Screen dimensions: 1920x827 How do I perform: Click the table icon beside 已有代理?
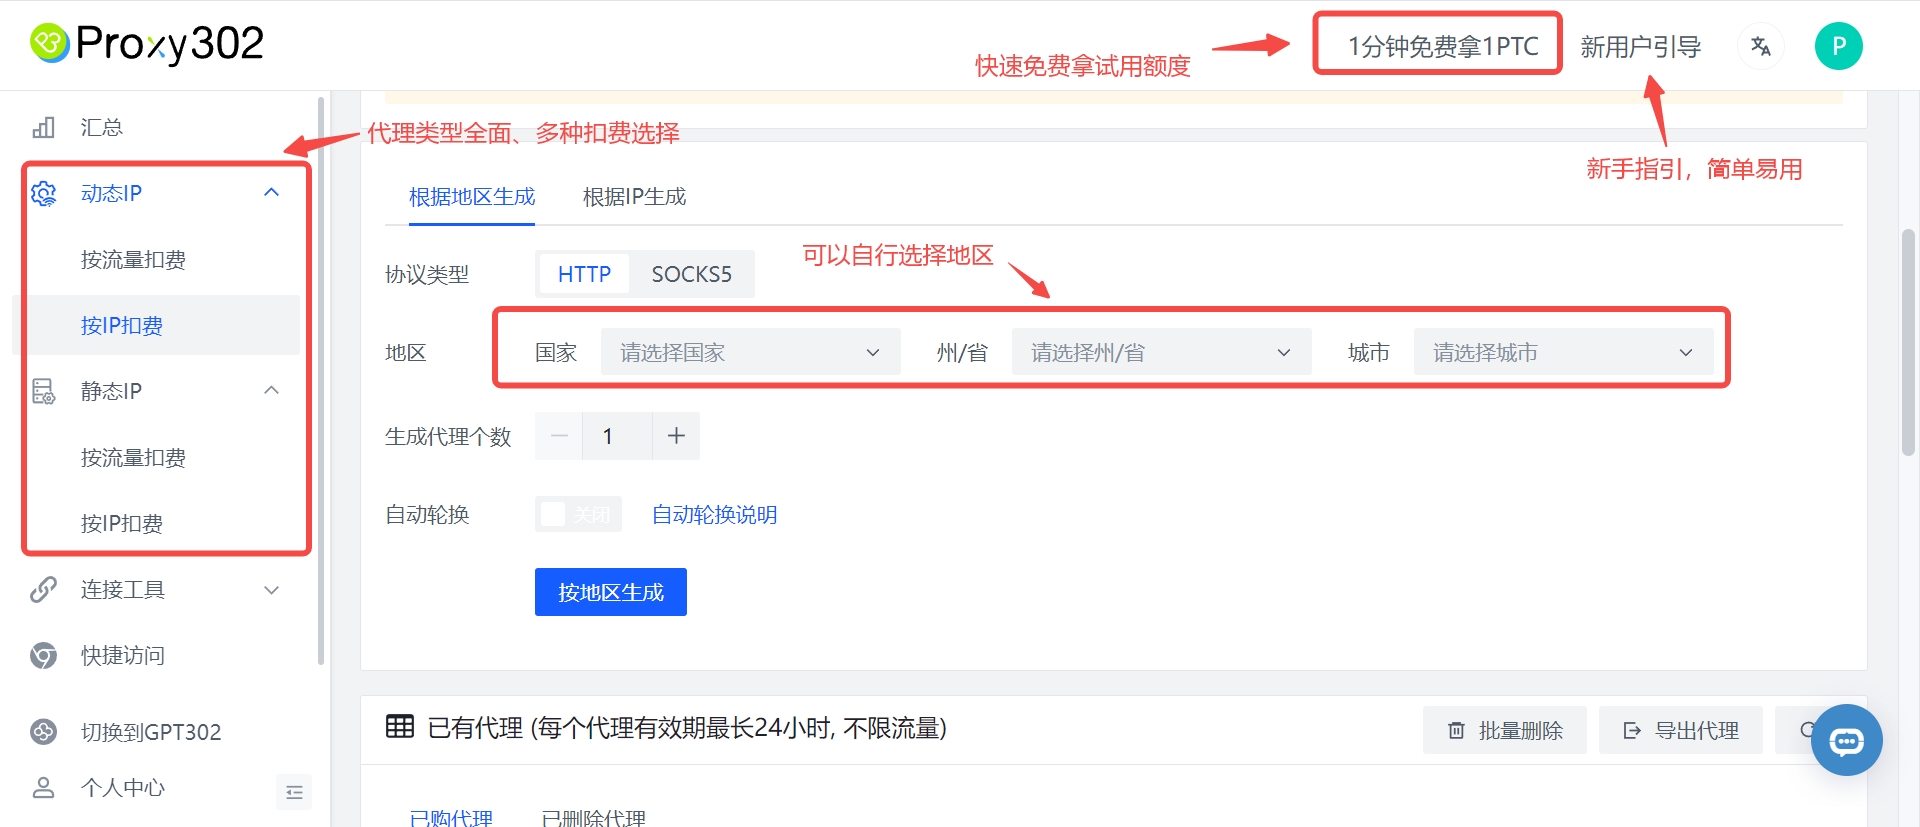[x=400, y=727]
